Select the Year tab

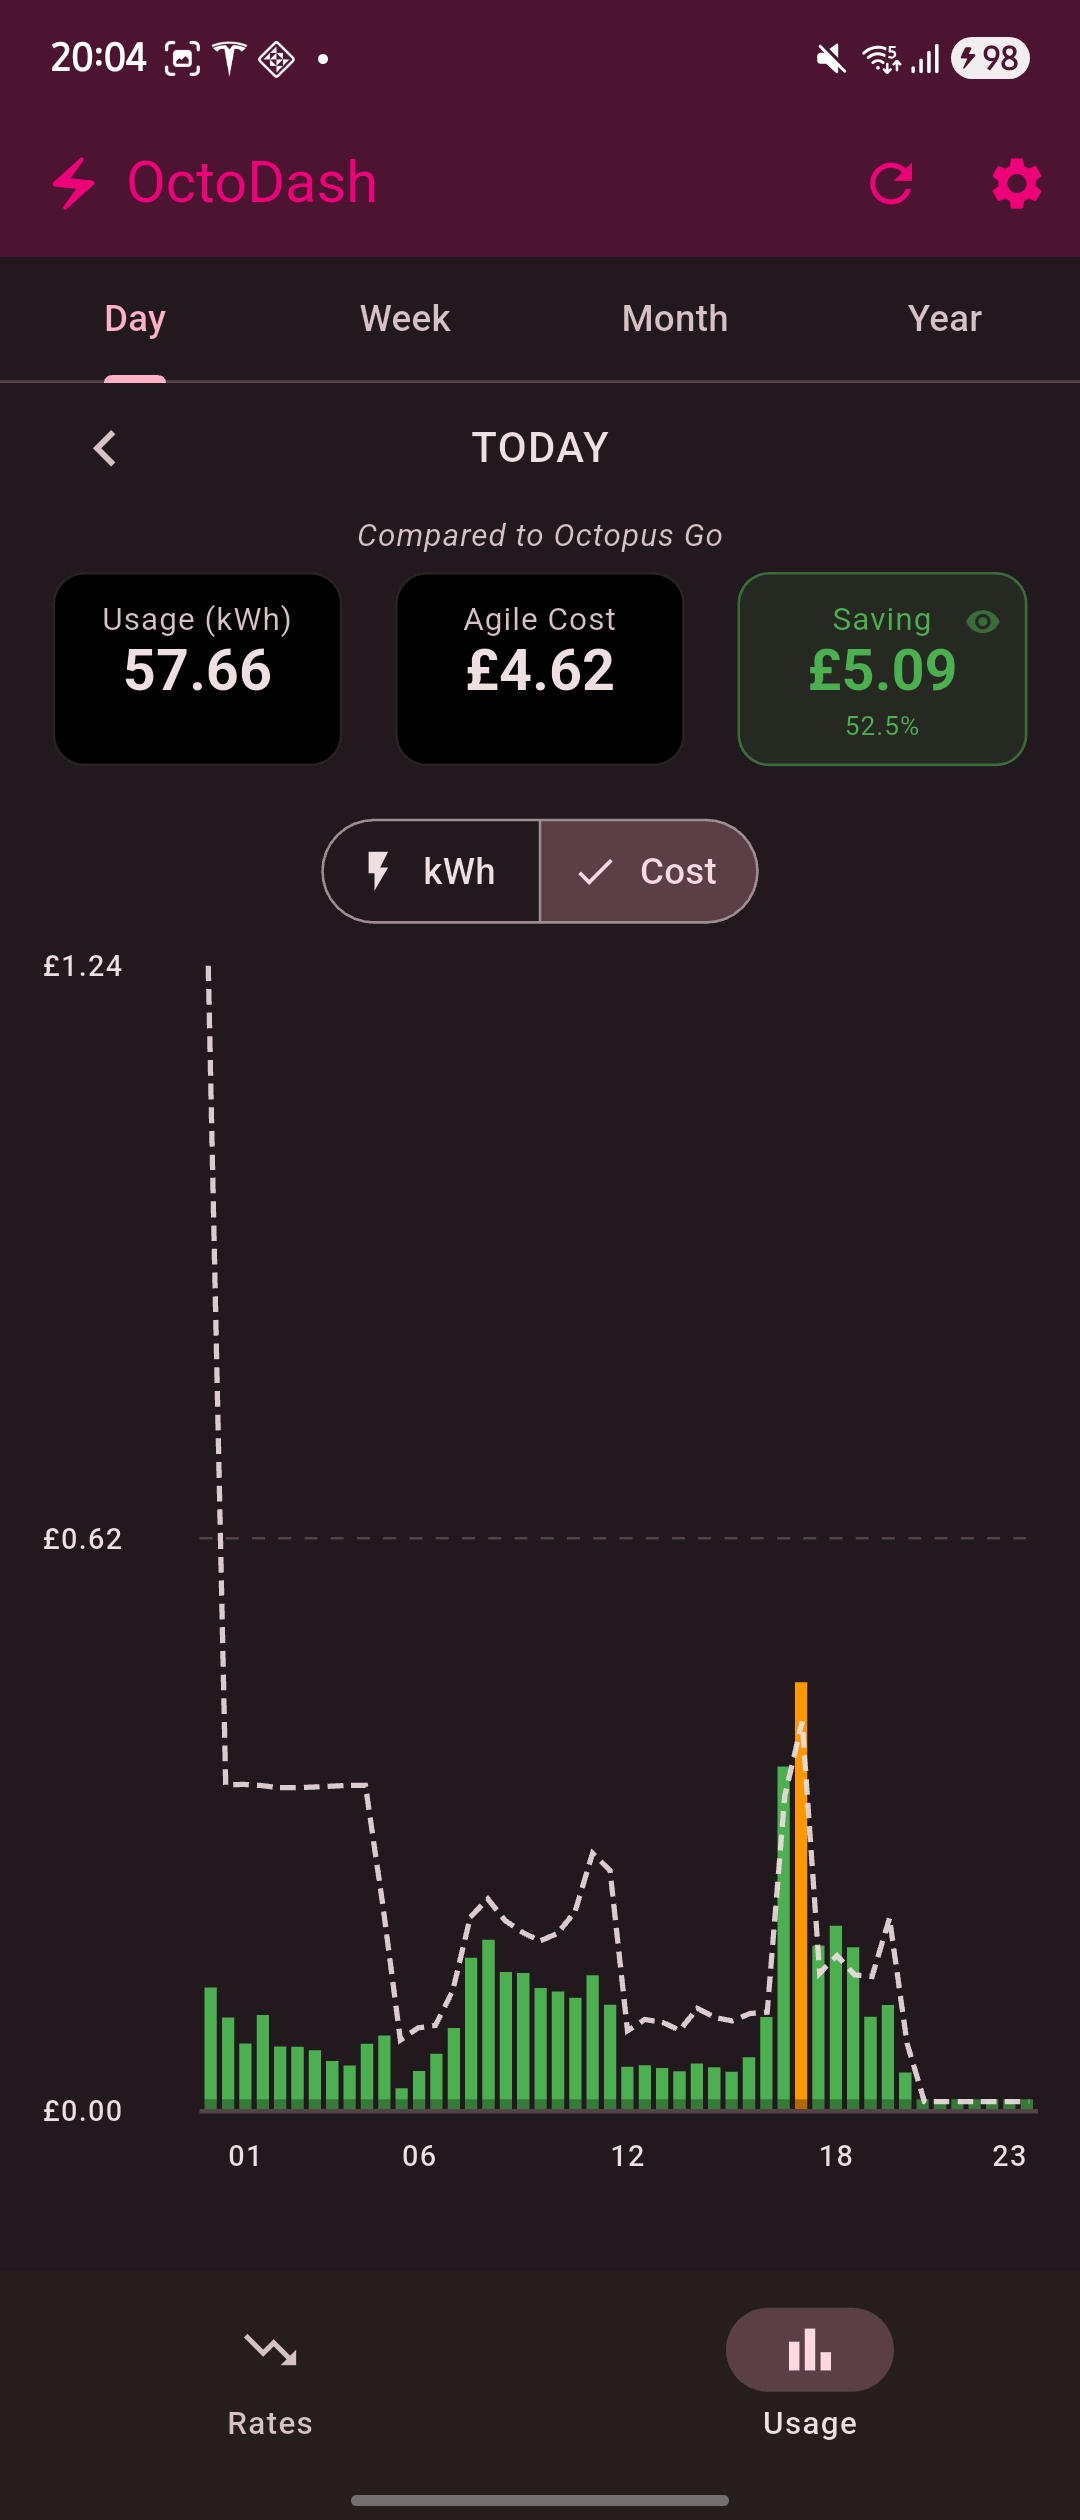(944, 319)
